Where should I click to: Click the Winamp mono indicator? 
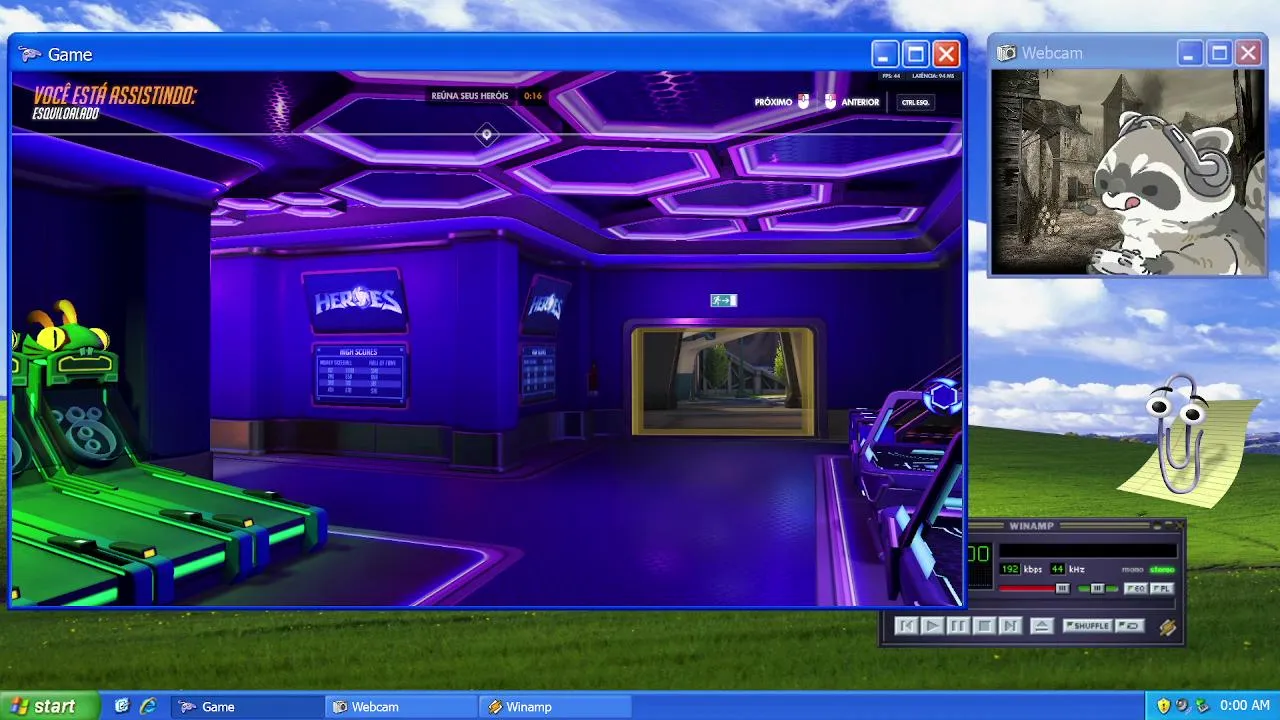point(1133,570)
